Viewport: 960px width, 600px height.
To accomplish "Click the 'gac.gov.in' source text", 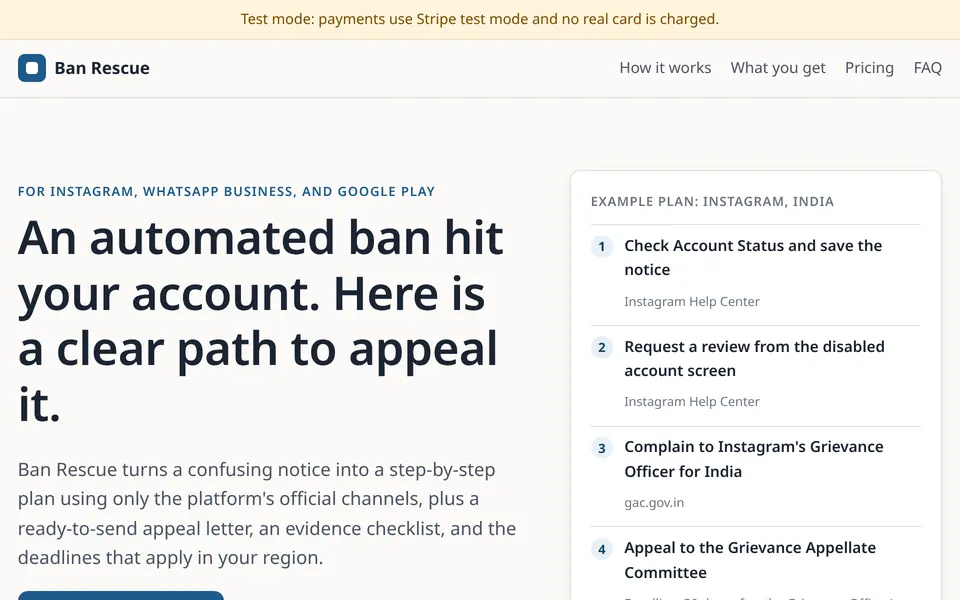I will pos(654,503).
